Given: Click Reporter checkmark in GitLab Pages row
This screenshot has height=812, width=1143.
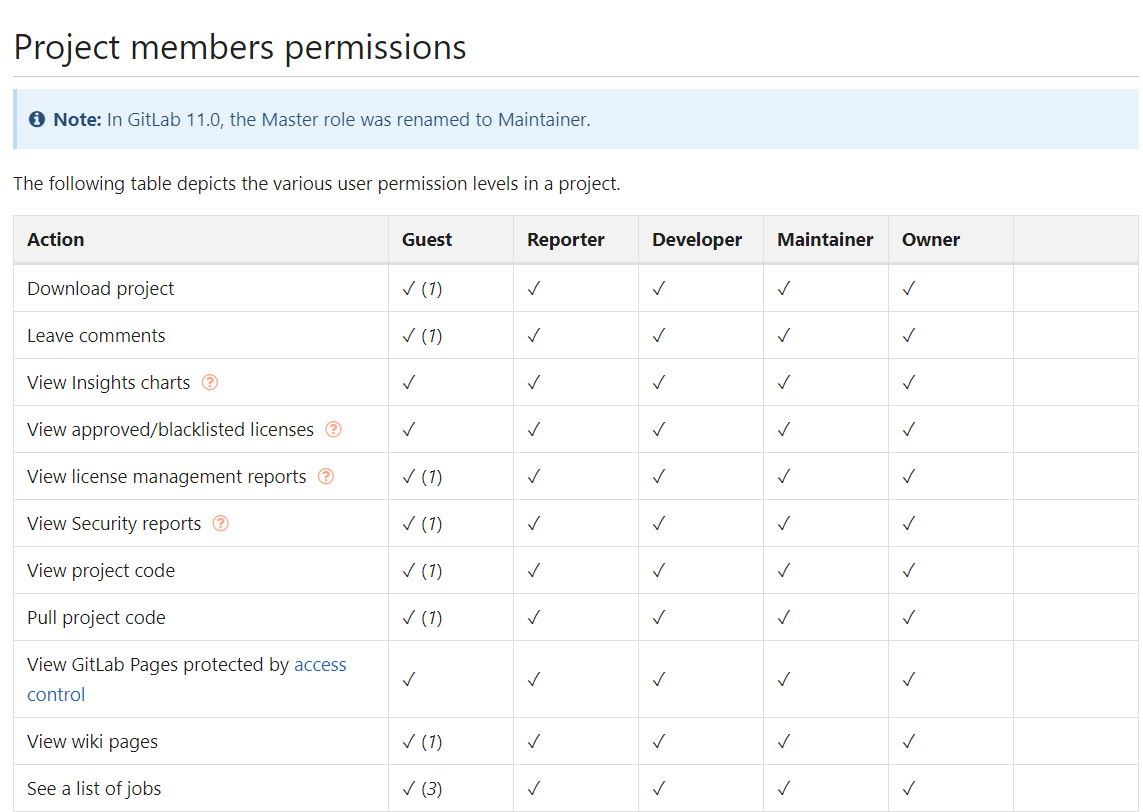Looking at the screenshot, I should tap(533, 679).
